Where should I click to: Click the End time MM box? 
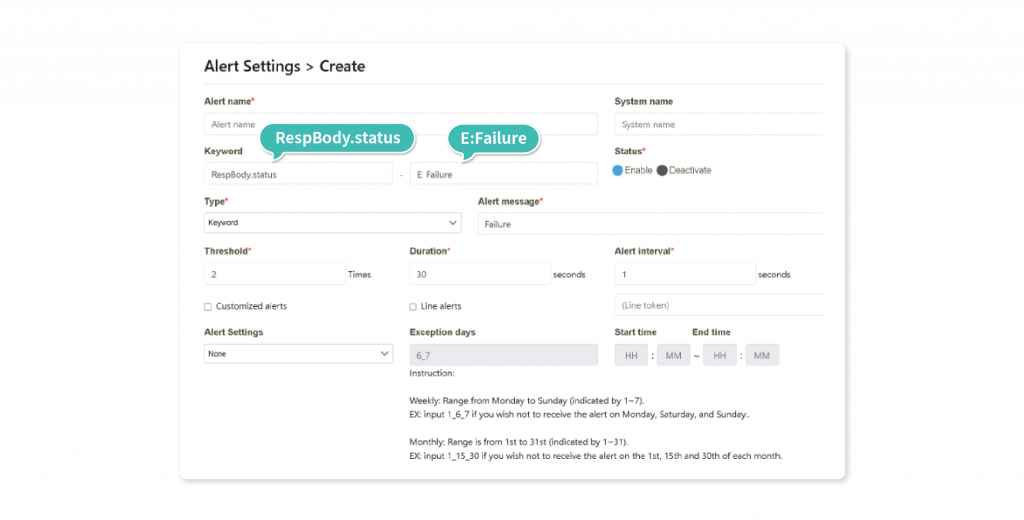[761, 355]
